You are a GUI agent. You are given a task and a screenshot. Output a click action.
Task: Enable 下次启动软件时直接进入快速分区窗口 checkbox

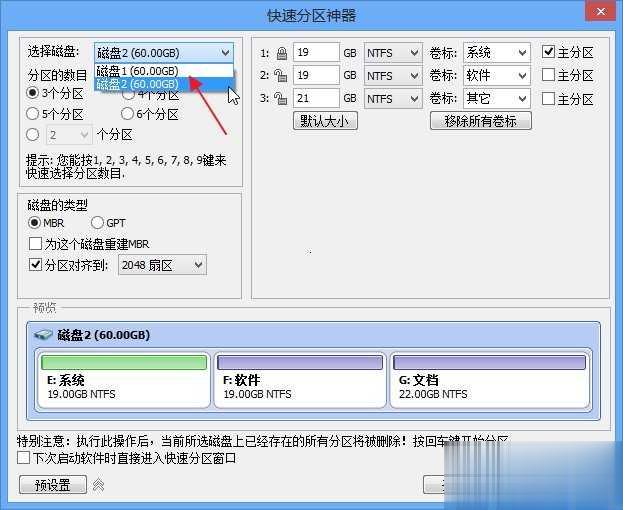coord(23,458)
